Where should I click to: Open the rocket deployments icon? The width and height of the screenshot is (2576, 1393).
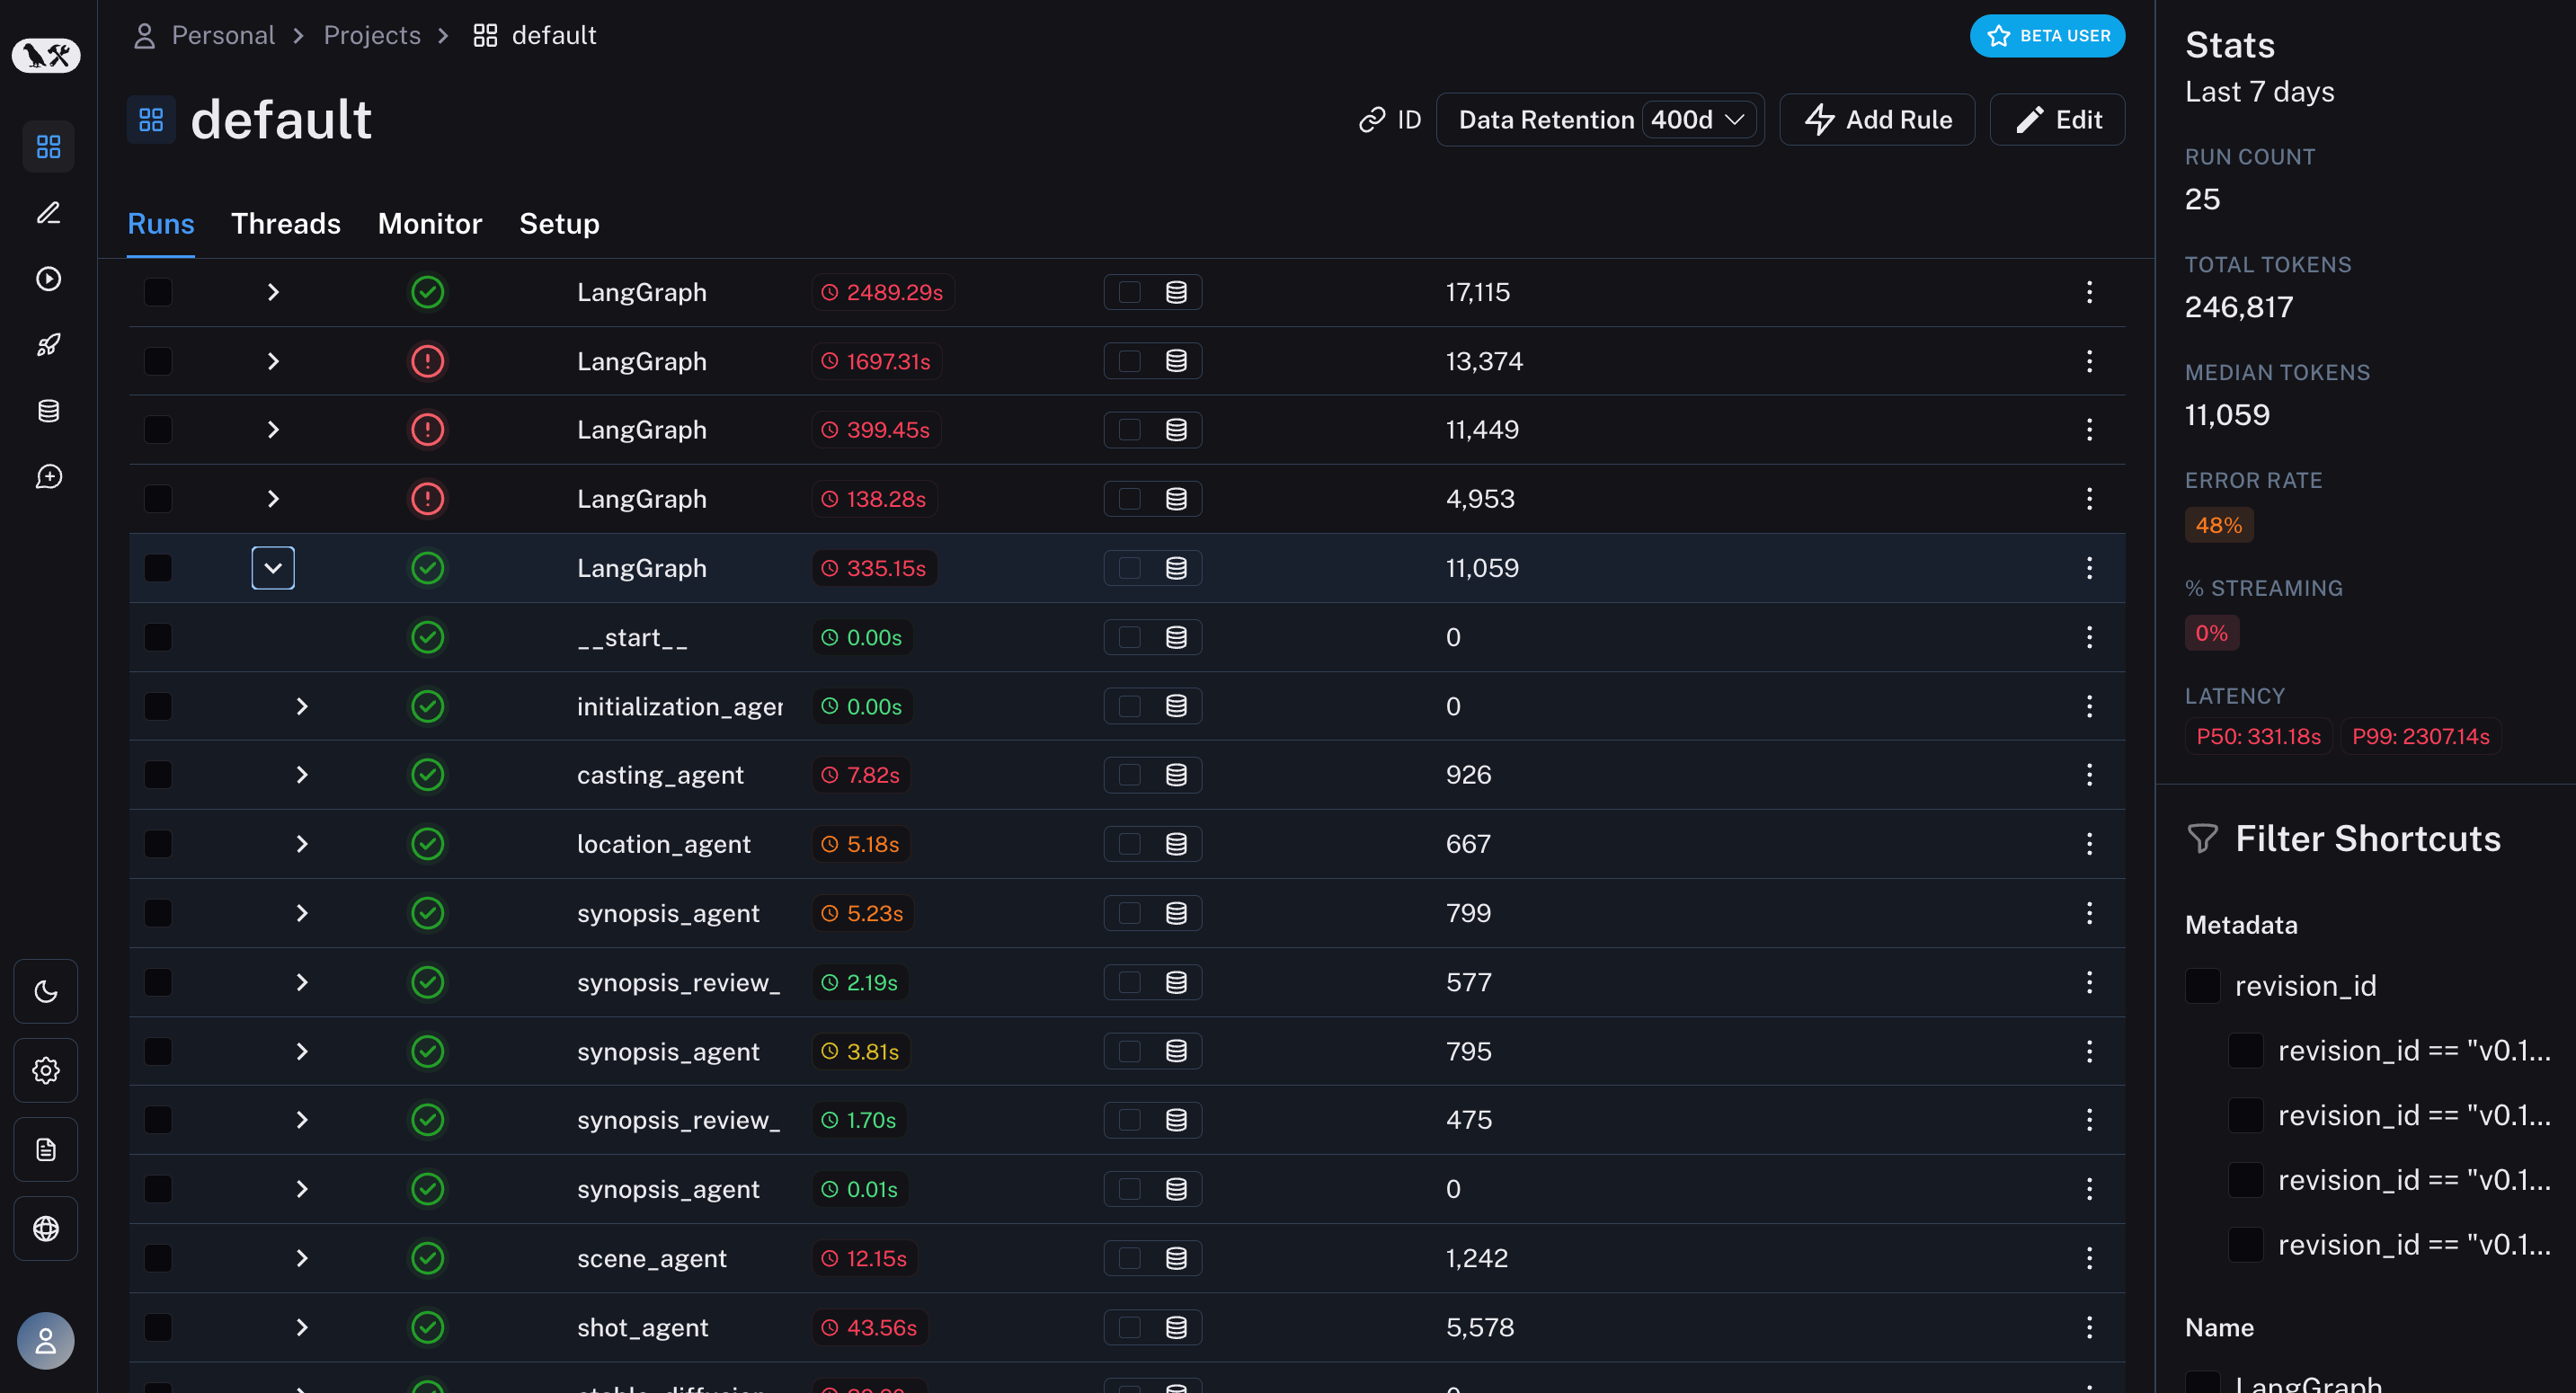[x=48, y=345]
